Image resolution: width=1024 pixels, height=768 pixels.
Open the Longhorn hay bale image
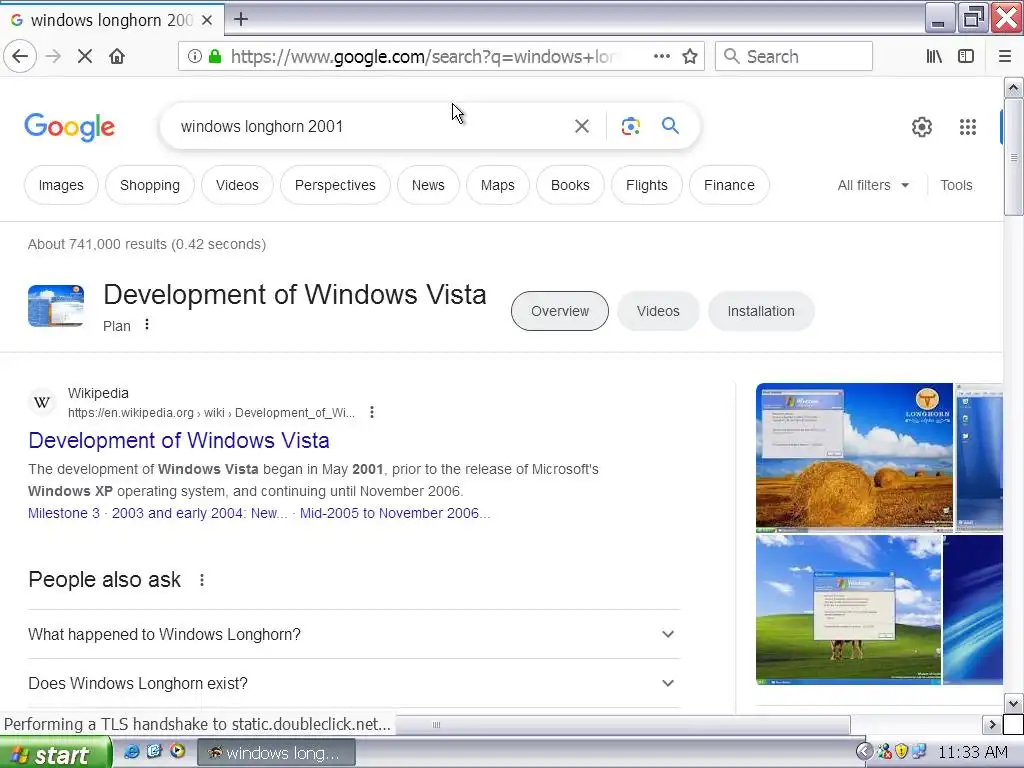pos(854,456)
